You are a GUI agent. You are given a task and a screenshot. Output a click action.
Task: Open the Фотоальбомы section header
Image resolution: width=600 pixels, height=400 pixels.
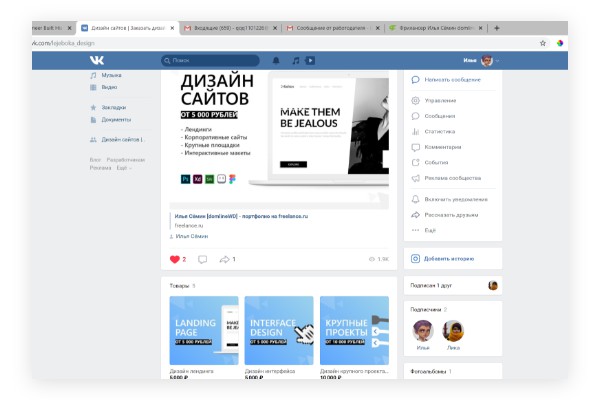(x=431, y=371)
